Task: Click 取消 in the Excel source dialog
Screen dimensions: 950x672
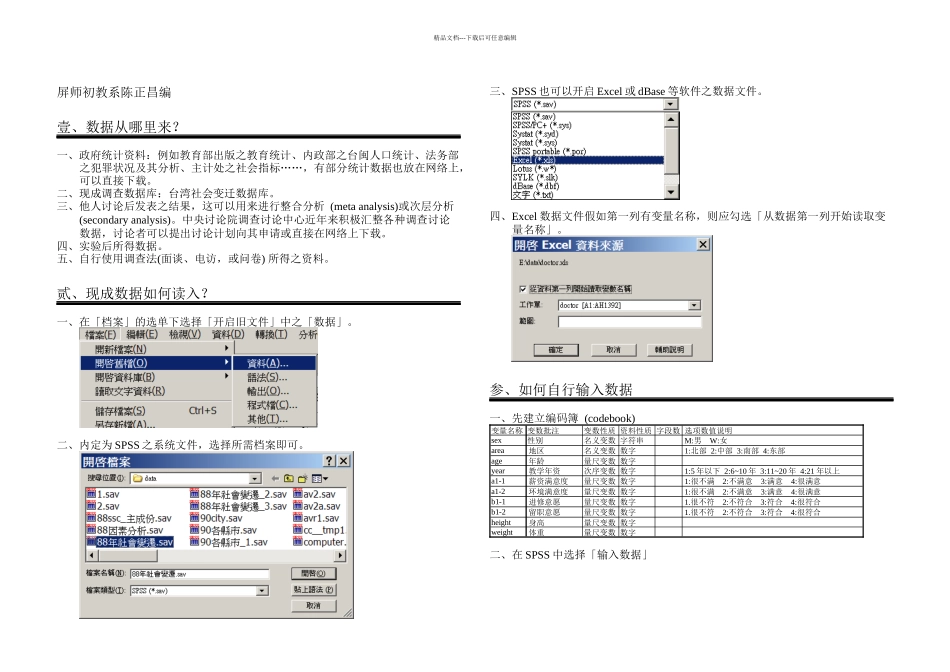Action: [613, 350]
